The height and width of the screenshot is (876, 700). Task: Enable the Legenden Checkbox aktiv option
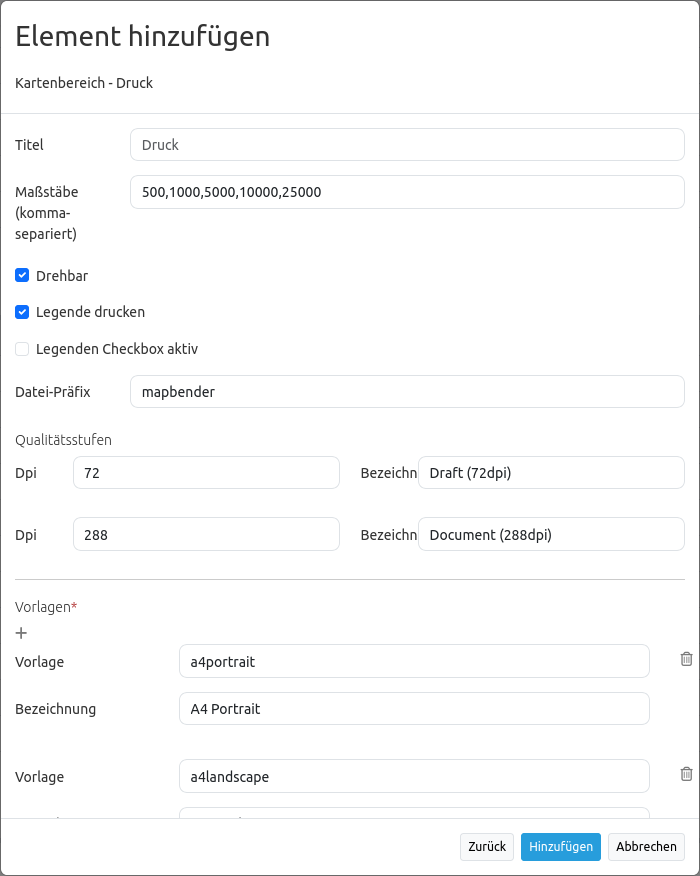(22, 349)
